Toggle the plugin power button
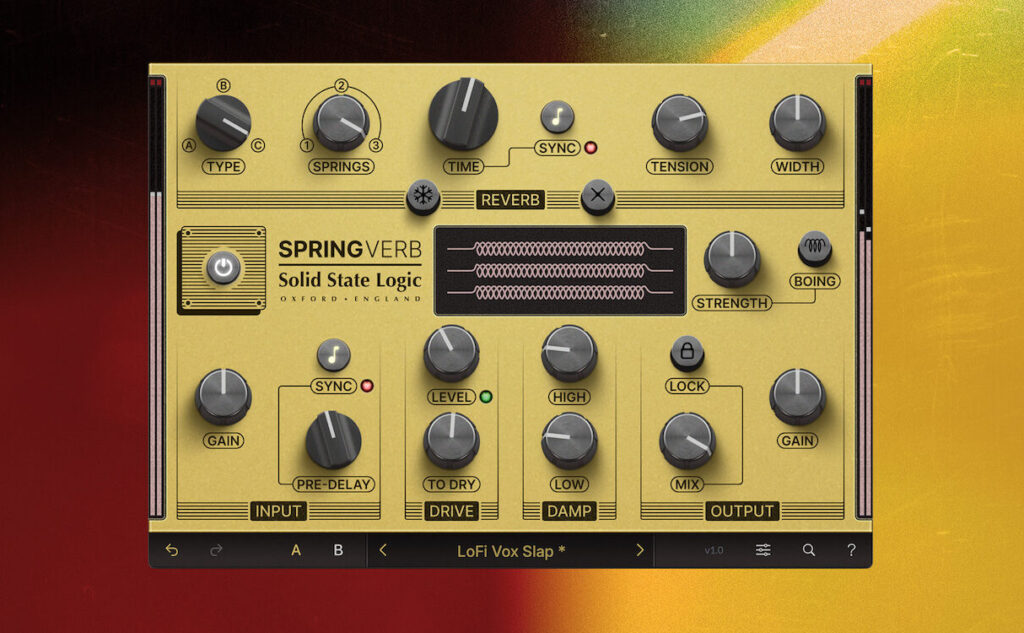1024x633 pixels. (x=222, y=266)
